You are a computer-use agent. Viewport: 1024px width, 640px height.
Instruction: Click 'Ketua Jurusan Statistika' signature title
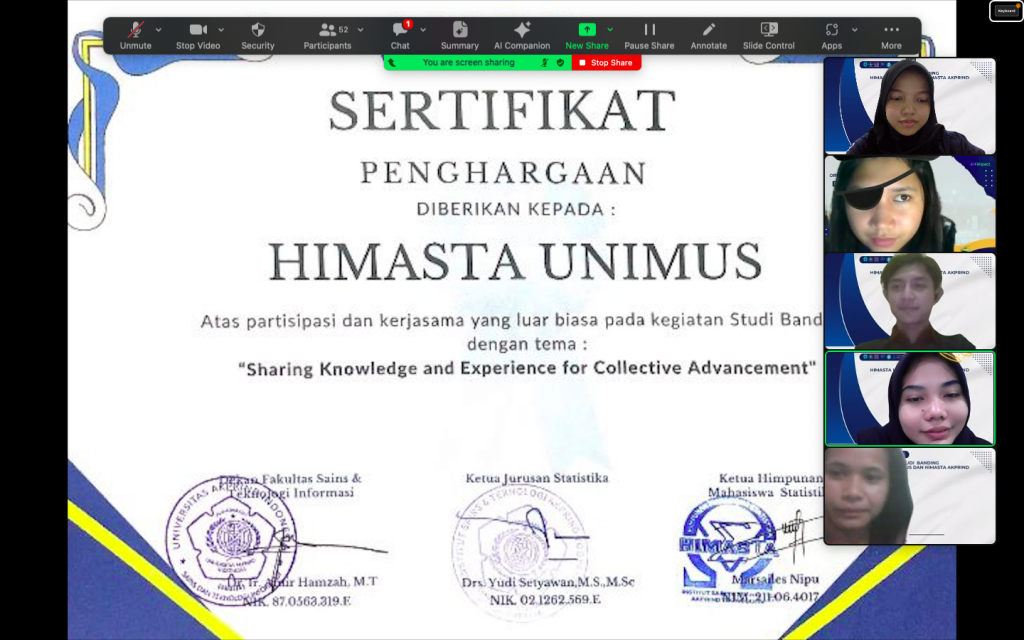point(537,478)
